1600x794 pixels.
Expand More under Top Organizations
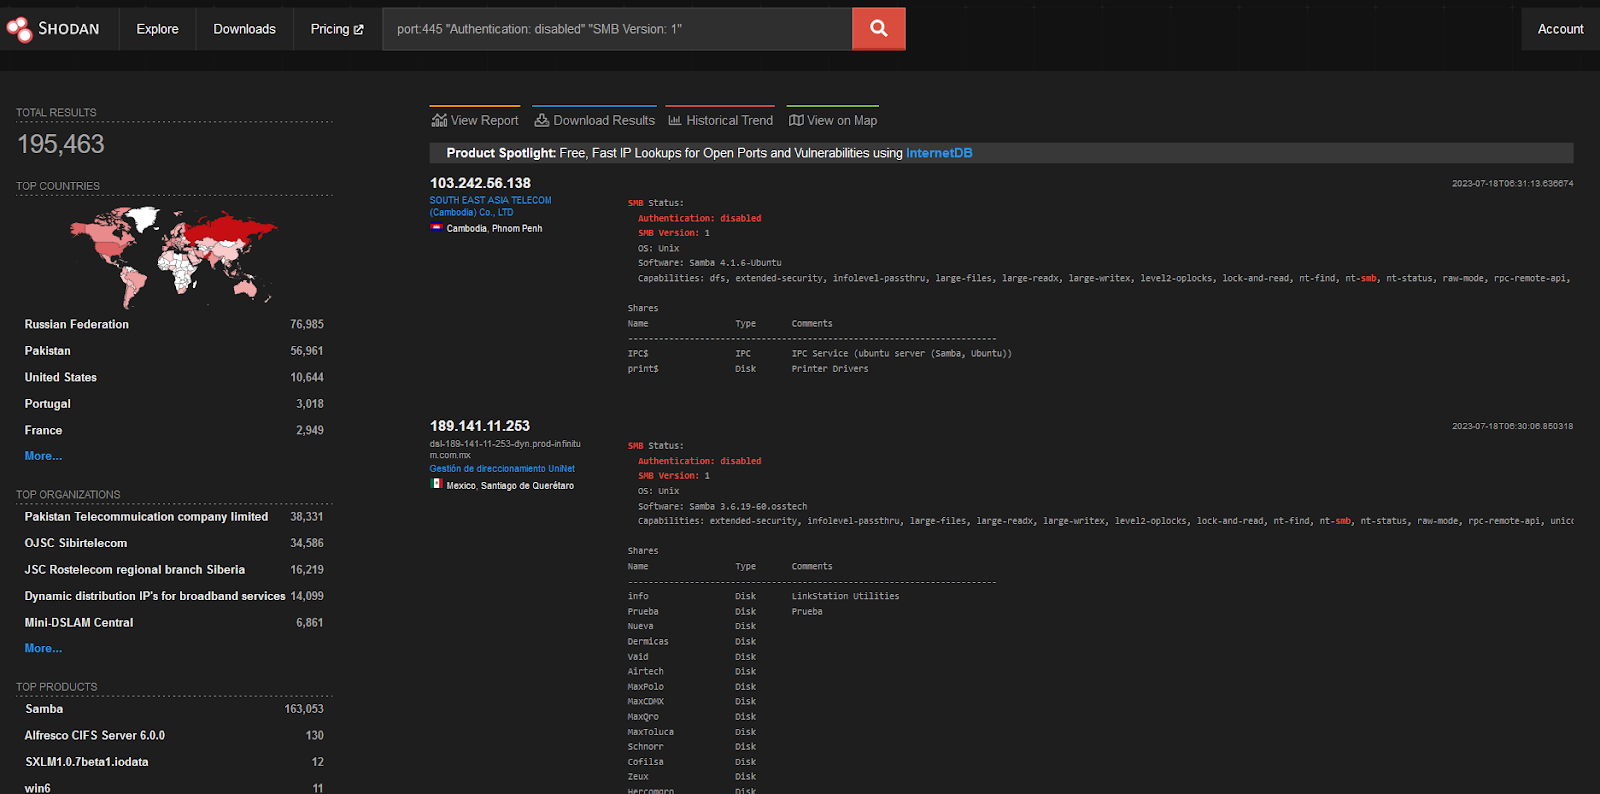tap(43, 648)
